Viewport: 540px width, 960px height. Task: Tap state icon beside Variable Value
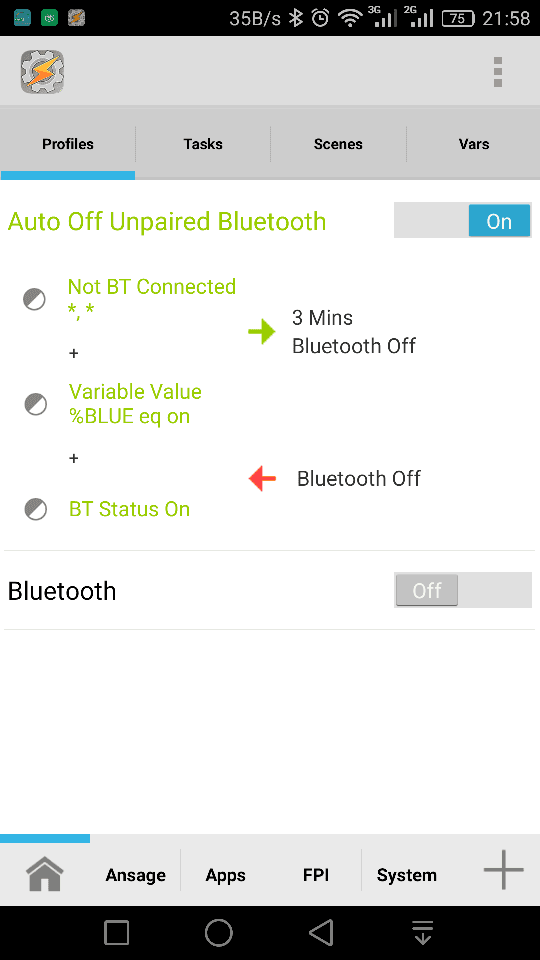tap(36, 404)
